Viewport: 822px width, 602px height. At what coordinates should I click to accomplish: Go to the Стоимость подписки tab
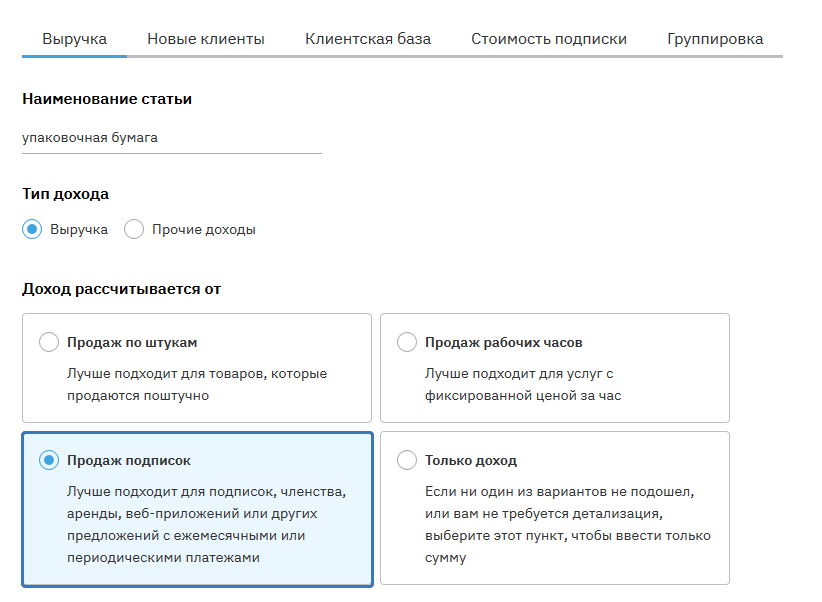pyautogui.click(x=549, y=39)
